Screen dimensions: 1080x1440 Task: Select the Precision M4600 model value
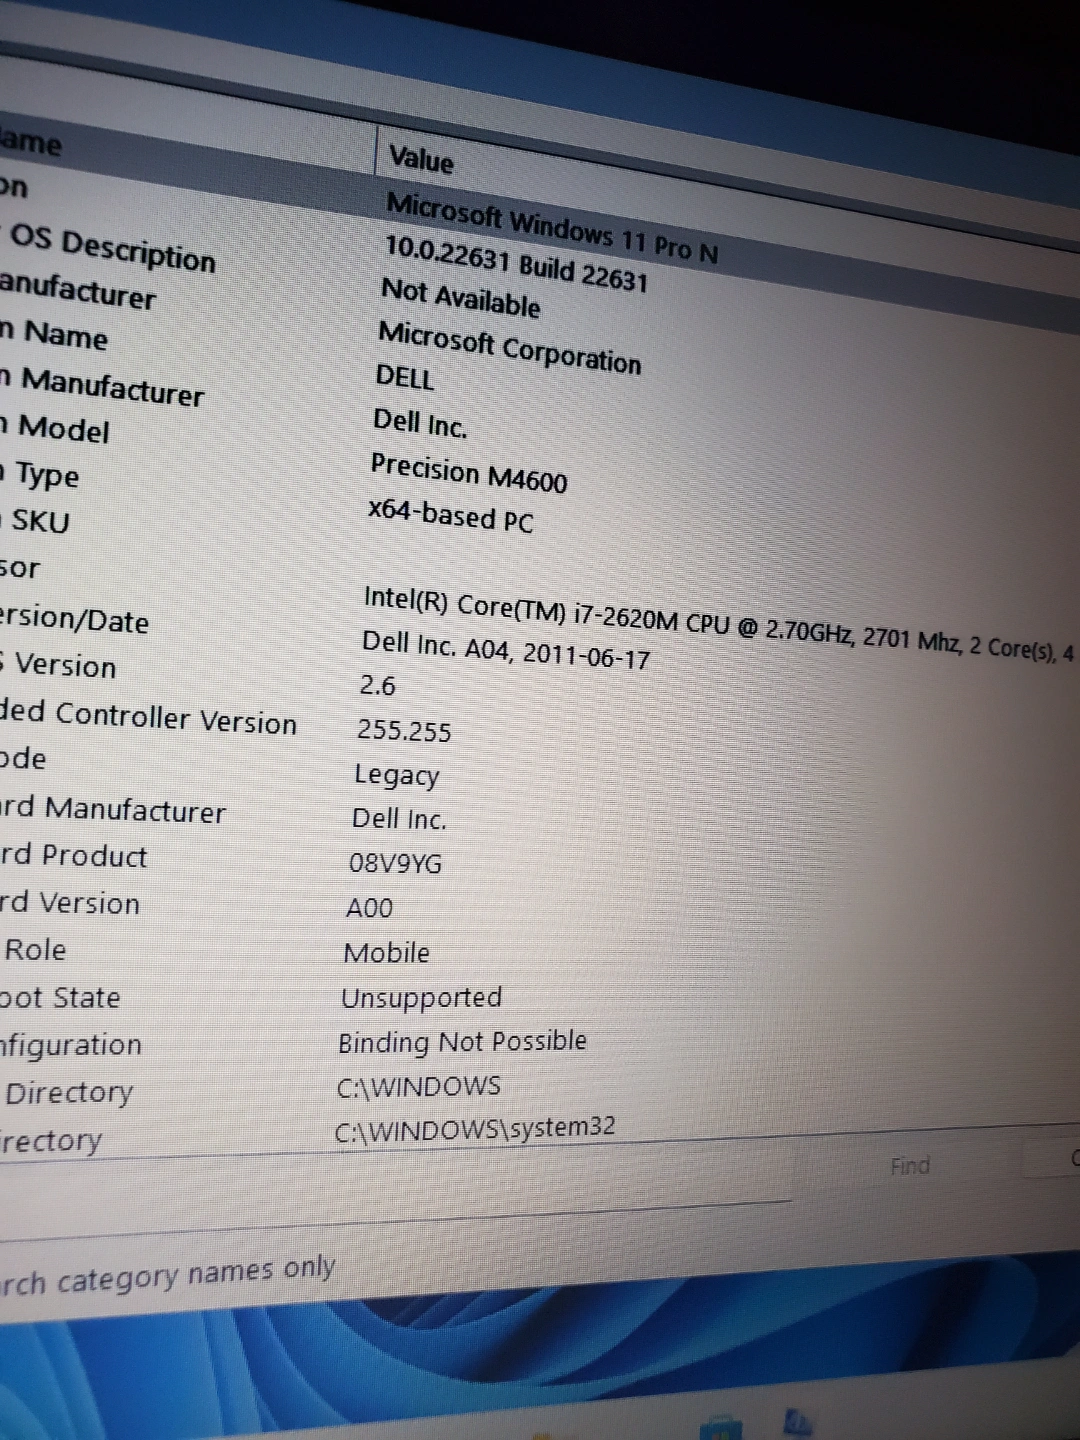pos(468,473)
